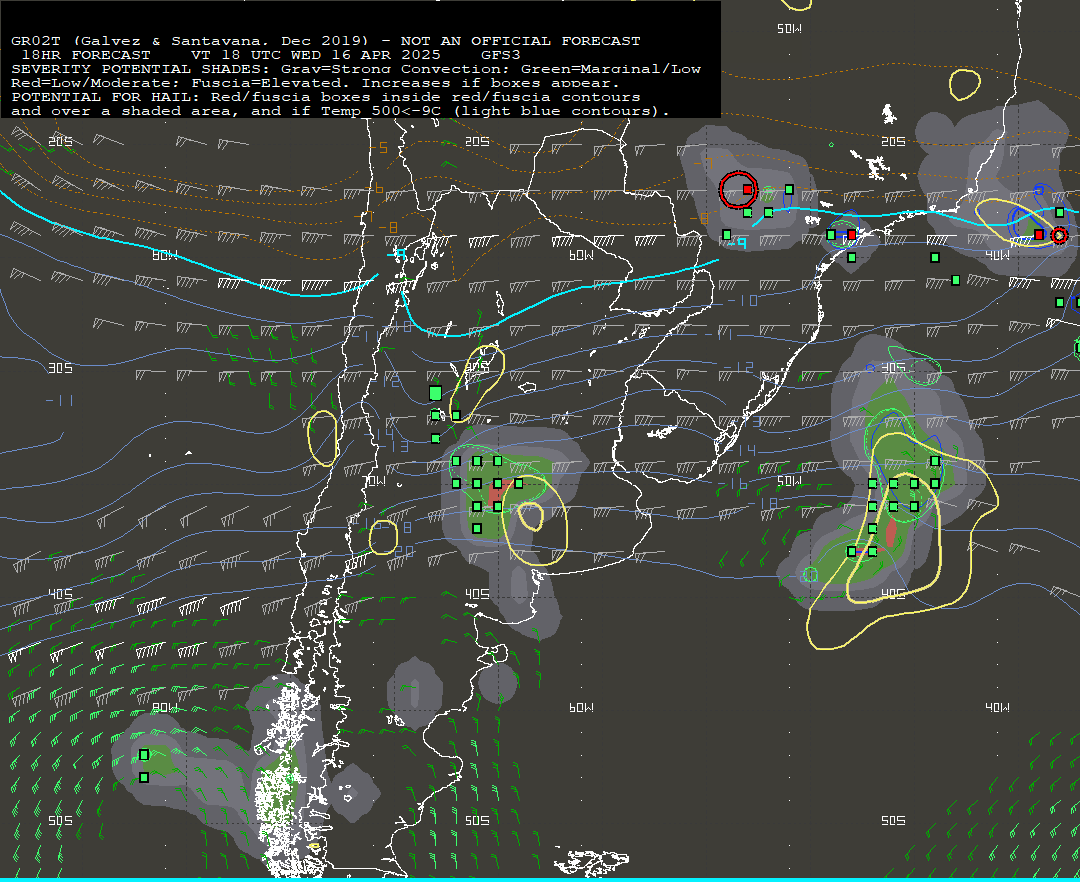Select the red box beside the green box on the Brazilian coast
Screen dimensions: 1080x882
point(851,235)
